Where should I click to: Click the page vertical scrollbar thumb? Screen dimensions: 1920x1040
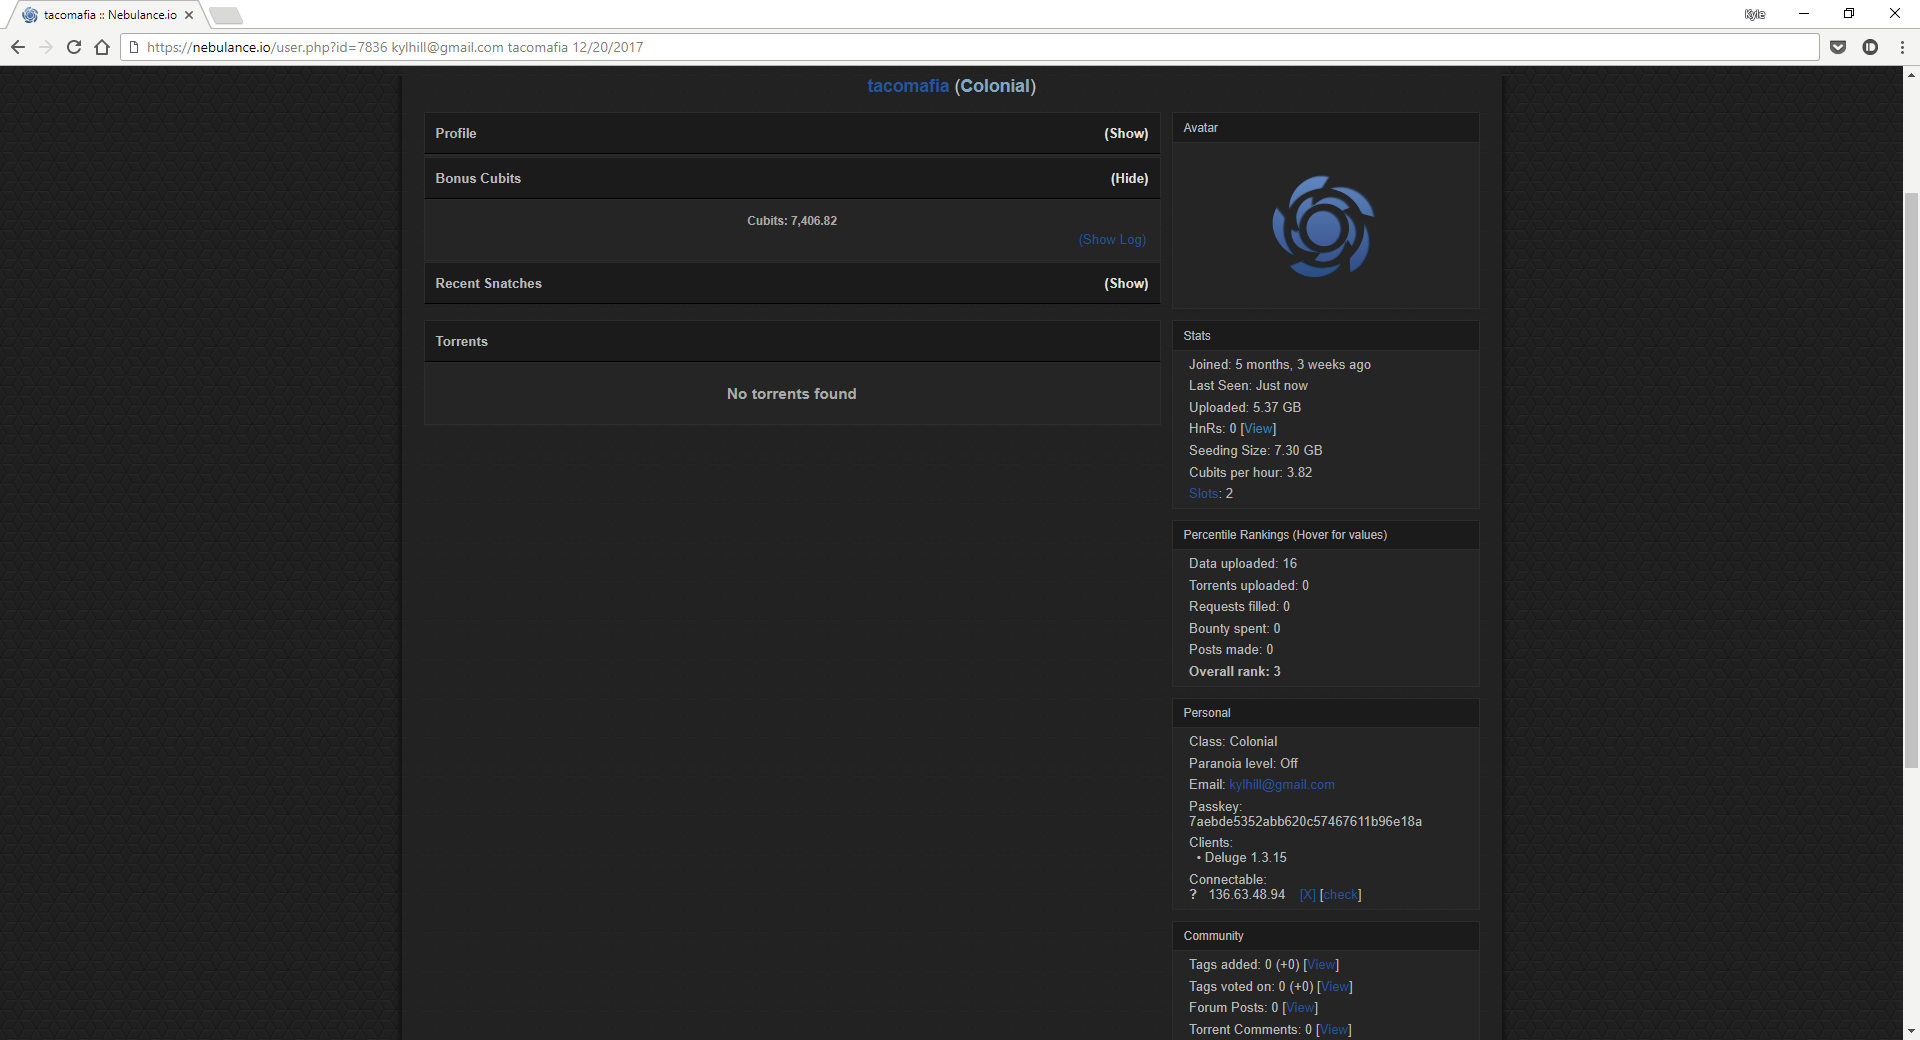pos(1911,480)
